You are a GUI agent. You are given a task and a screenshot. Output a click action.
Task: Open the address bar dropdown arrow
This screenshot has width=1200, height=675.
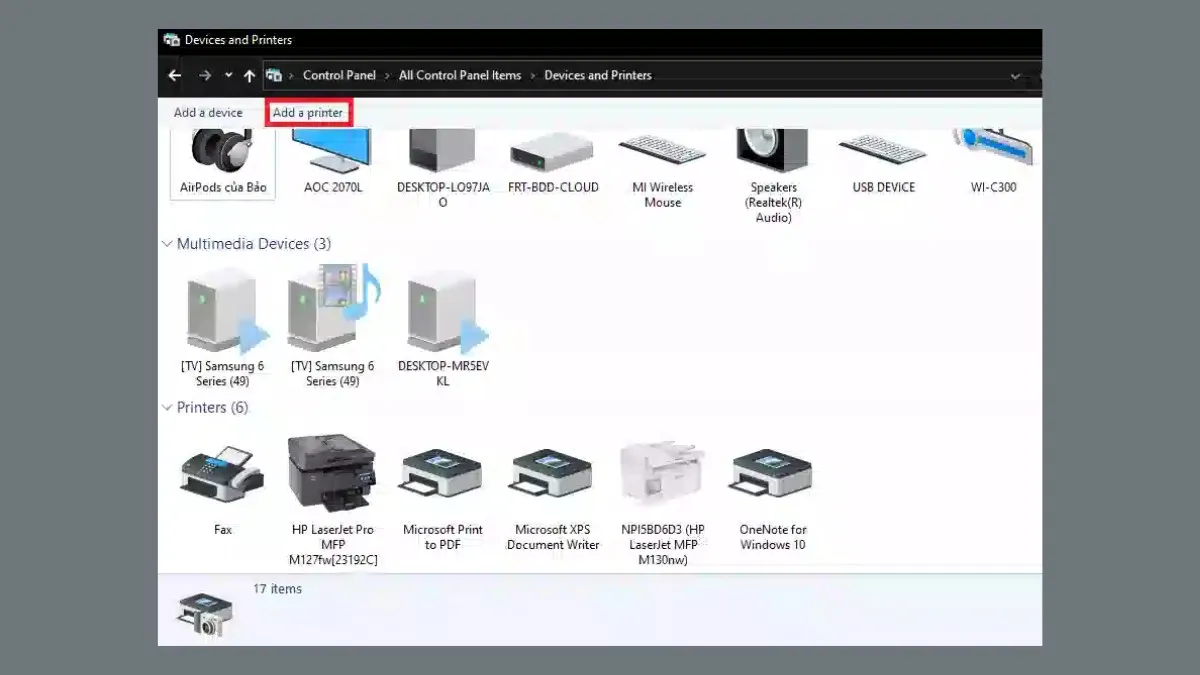click(x=1015, y=75)
